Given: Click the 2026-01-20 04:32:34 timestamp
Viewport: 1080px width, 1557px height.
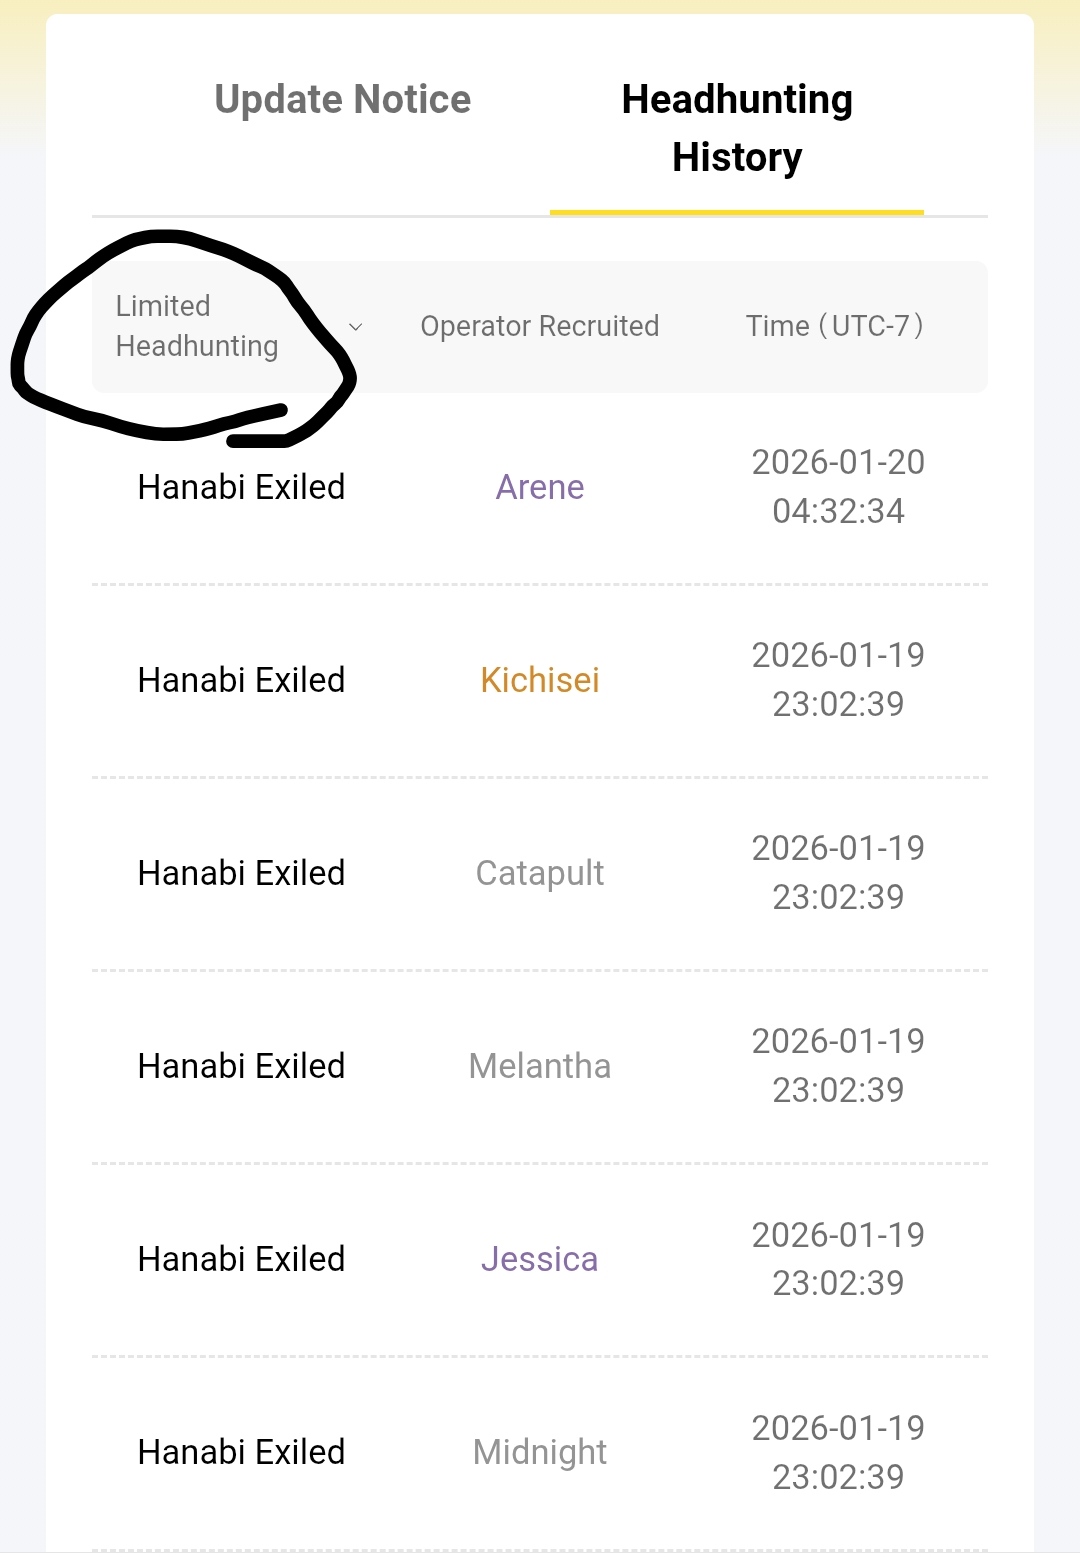Looking at the screenshot, I should [838, 486].
